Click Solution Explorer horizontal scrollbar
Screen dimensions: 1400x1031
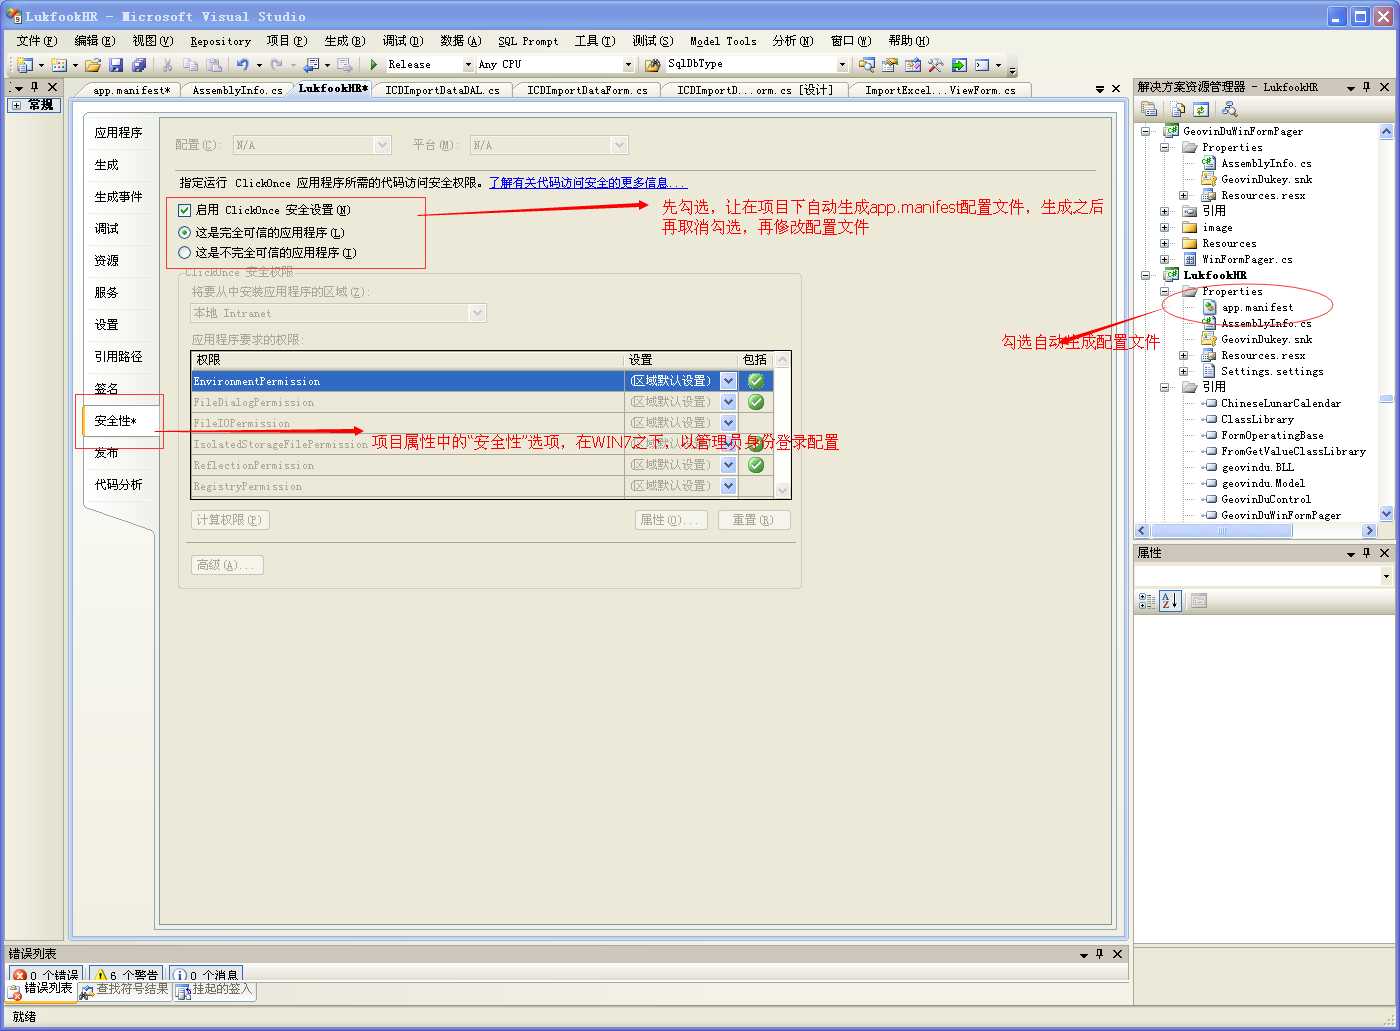pos(1257,531)
